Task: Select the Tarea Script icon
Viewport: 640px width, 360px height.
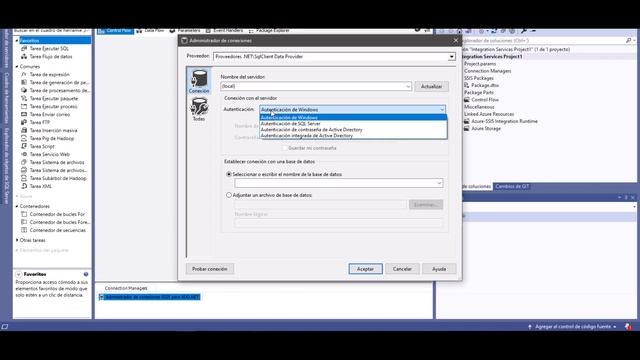Action: [24, 146]
